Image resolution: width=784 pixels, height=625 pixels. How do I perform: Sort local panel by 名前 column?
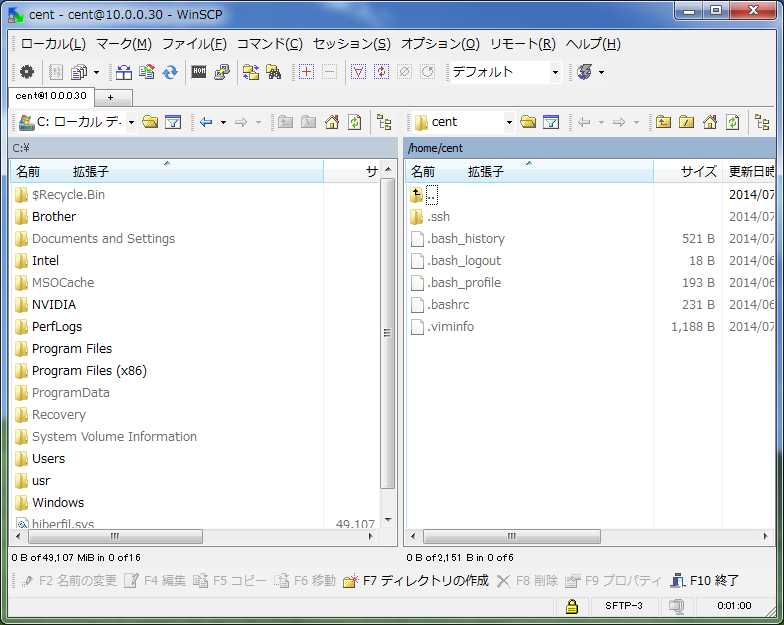click(28, 172)
